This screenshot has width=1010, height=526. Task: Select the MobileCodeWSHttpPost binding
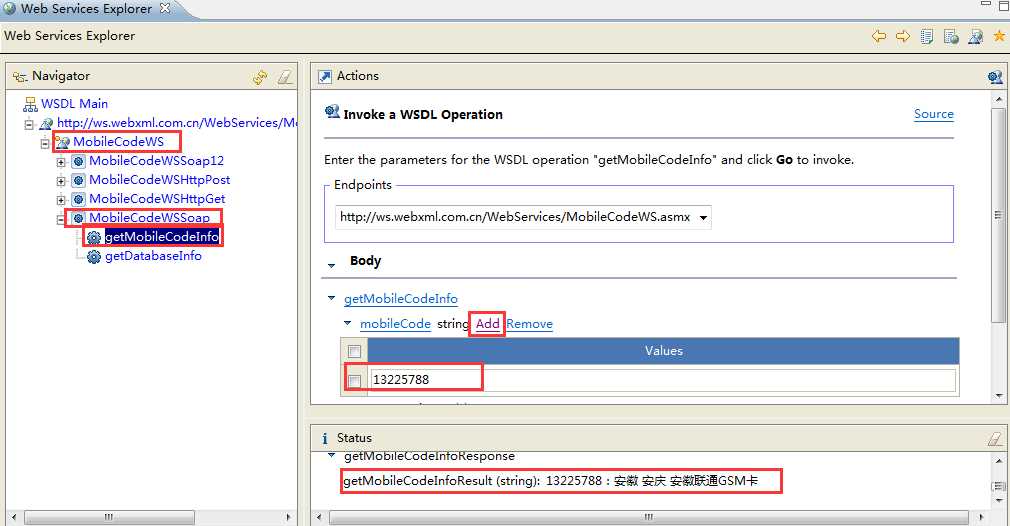pos(160,180)
